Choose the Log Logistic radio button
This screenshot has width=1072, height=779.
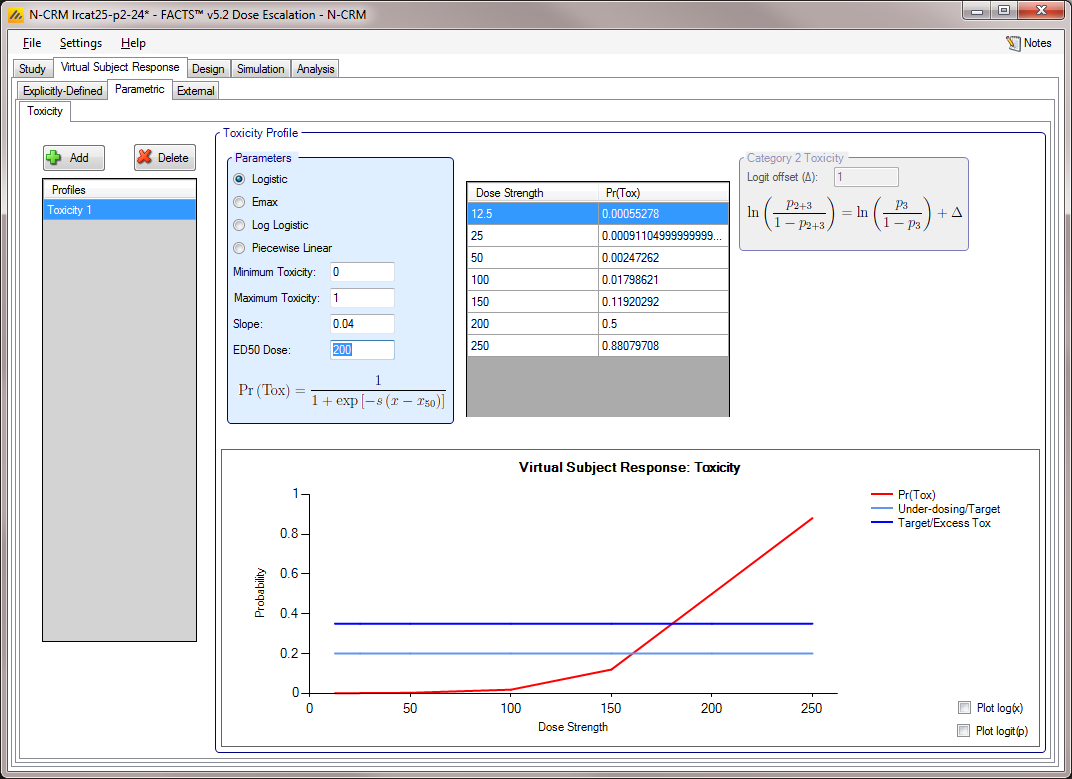239,225
